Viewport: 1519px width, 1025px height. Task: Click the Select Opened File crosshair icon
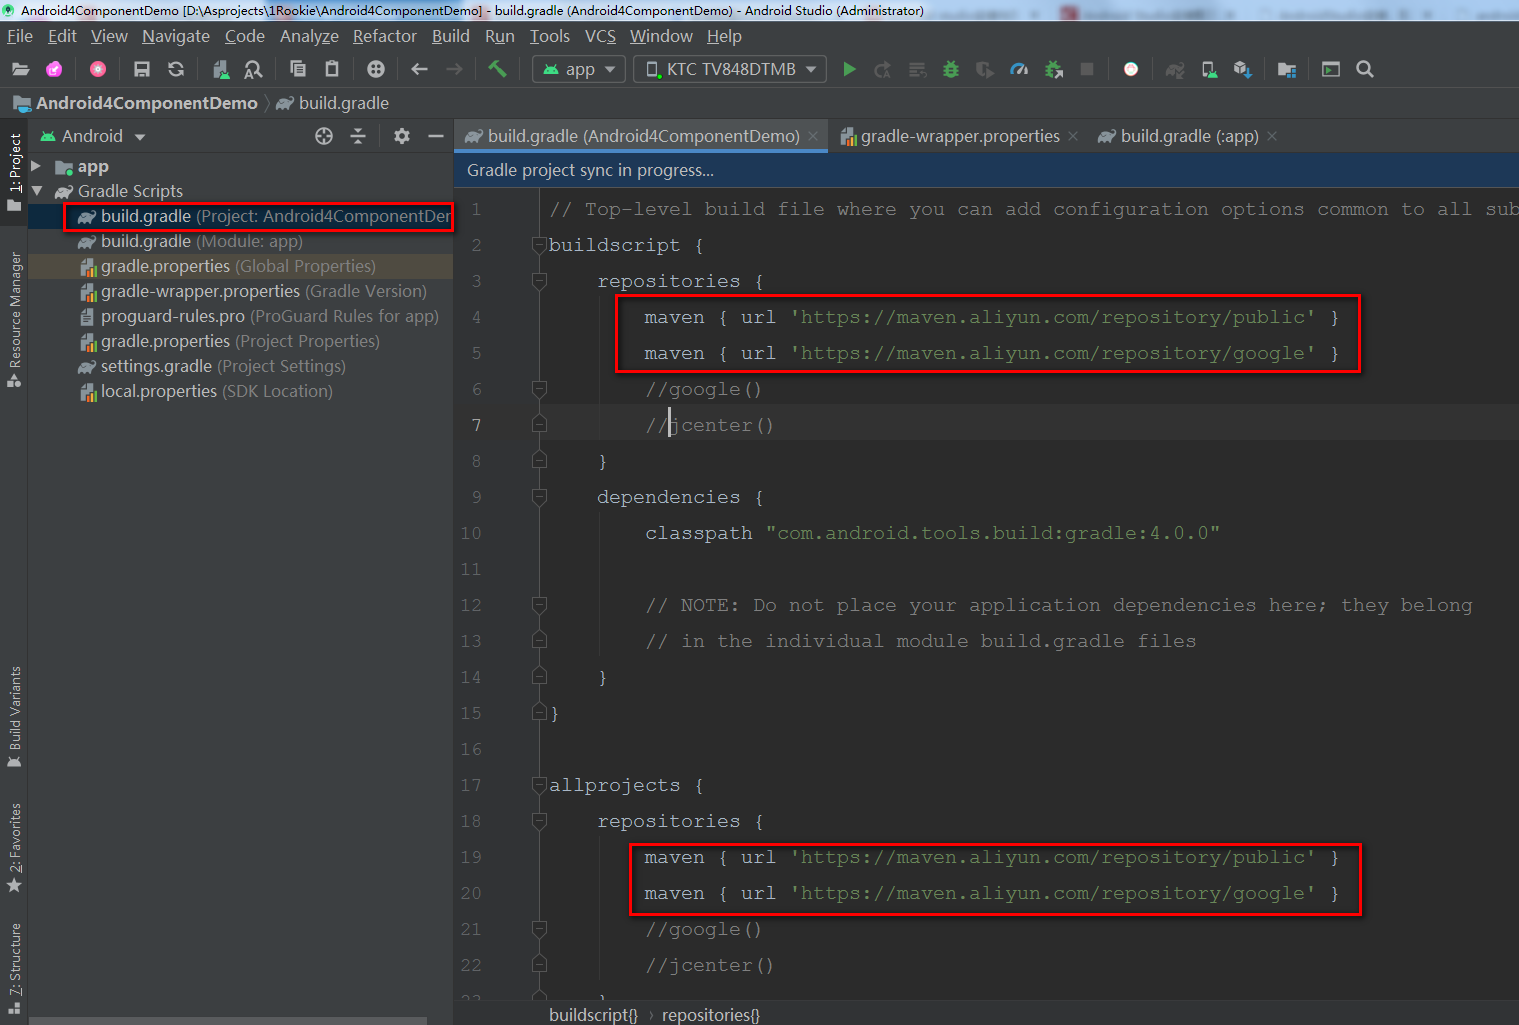[x=324, y=136]
